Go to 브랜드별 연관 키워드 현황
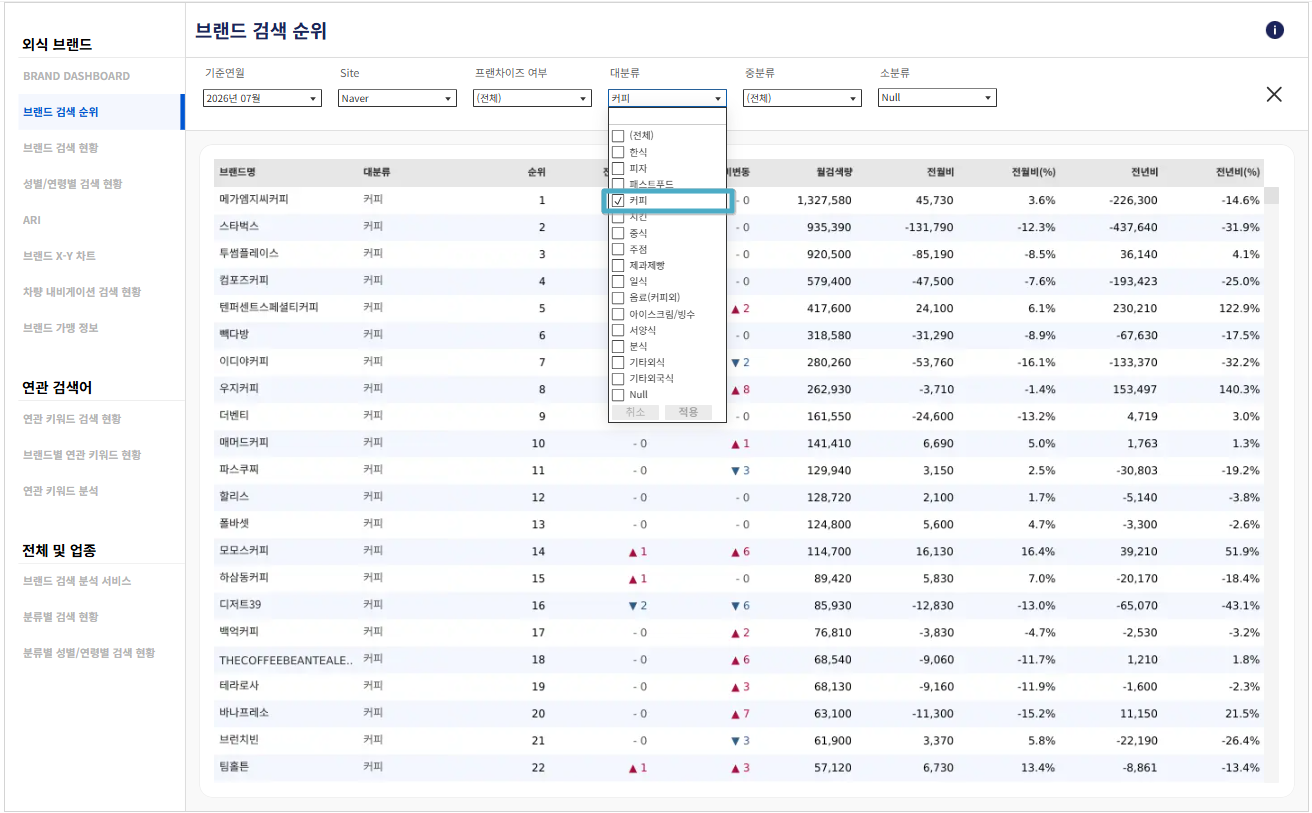1312x813 pixels. [82, 455]
